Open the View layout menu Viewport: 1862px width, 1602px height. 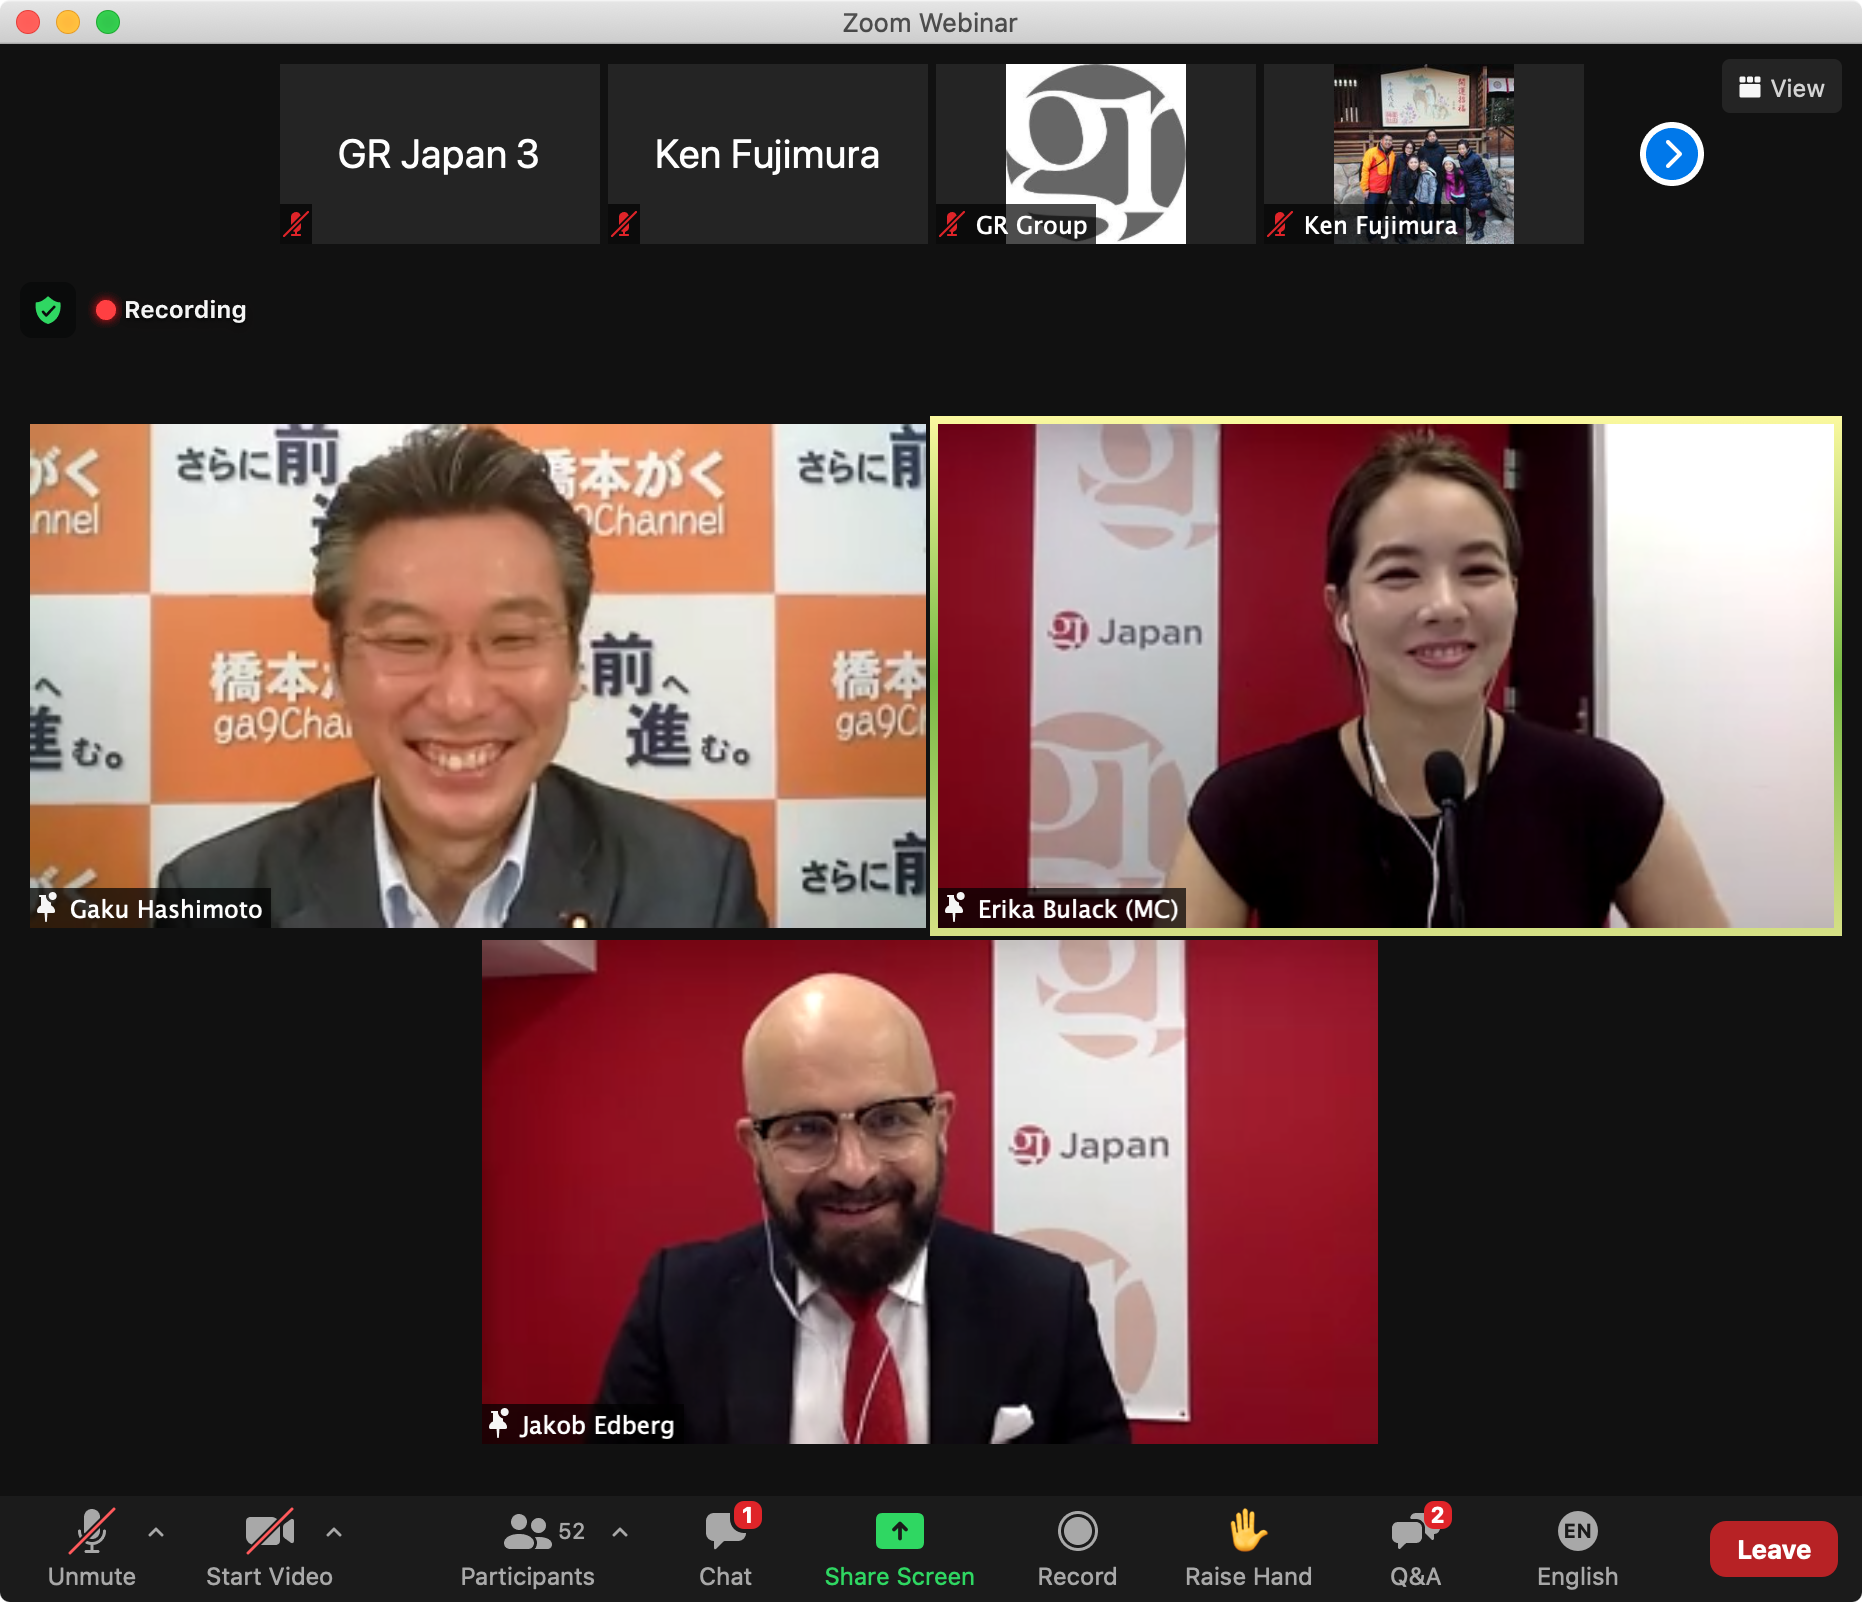pos(1781,87)
